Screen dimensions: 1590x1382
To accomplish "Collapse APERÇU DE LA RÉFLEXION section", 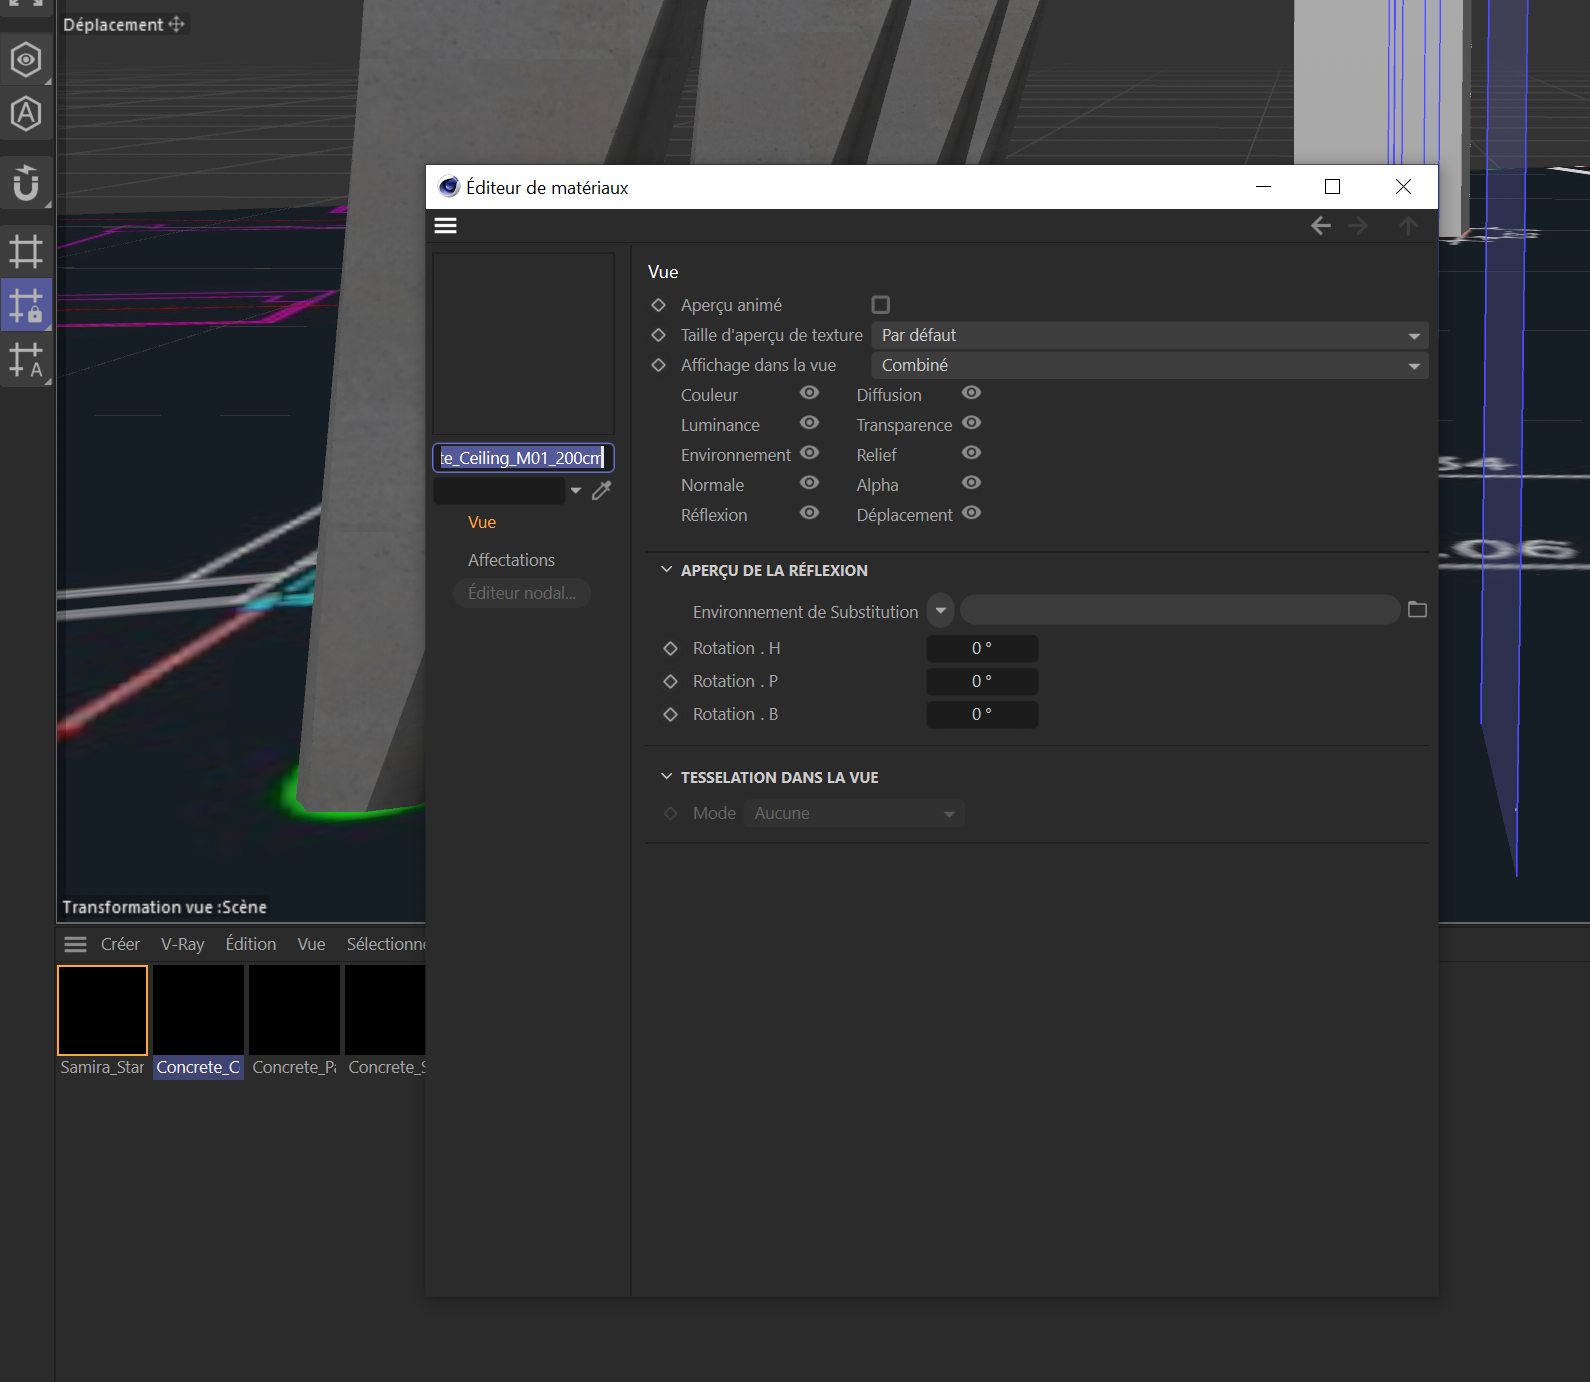I will (x=666, y=570).
